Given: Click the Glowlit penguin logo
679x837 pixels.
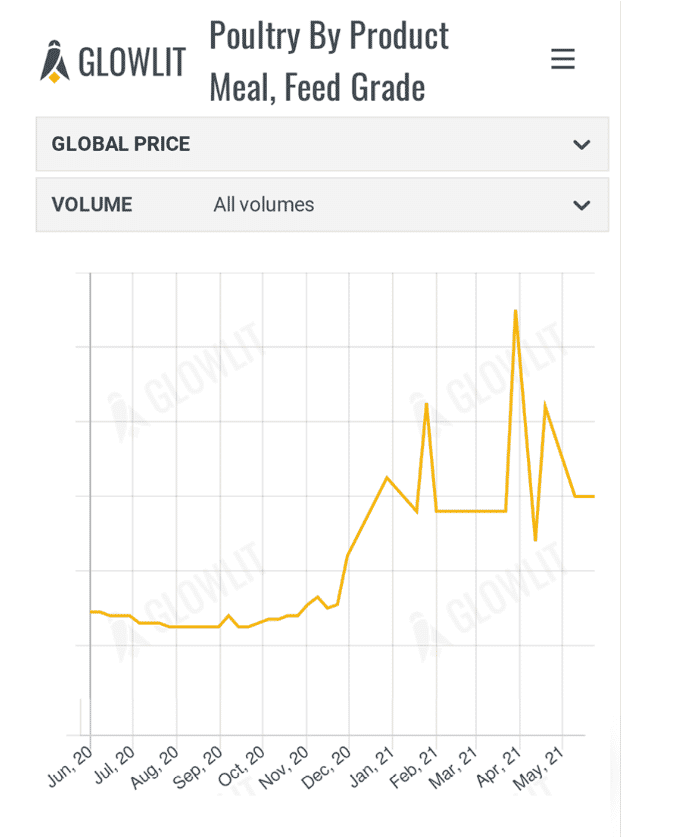Looking at the screenshot, I should click(53, 58).
